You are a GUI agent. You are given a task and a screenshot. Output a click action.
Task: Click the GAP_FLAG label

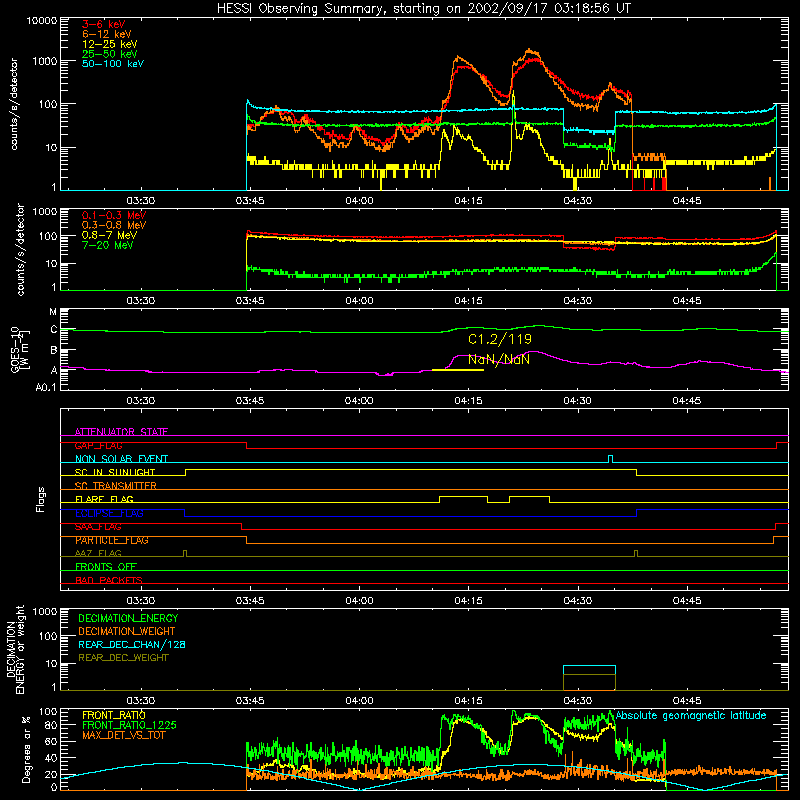[x=98, y=445]
